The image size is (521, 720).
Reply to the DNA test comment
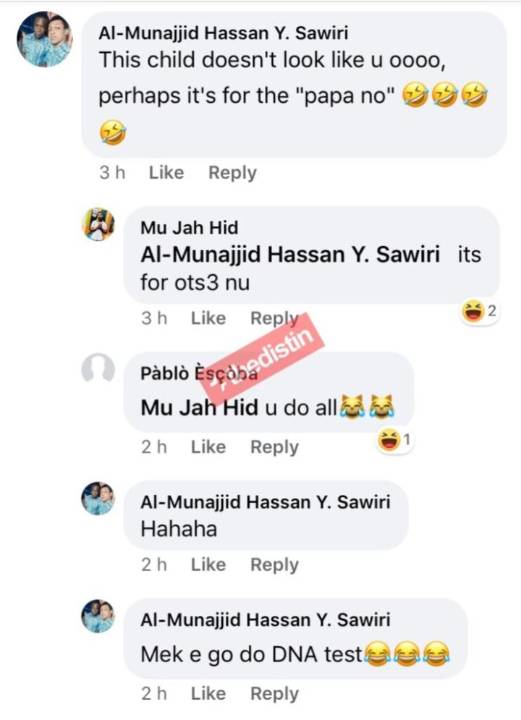(x=275, y=694)
